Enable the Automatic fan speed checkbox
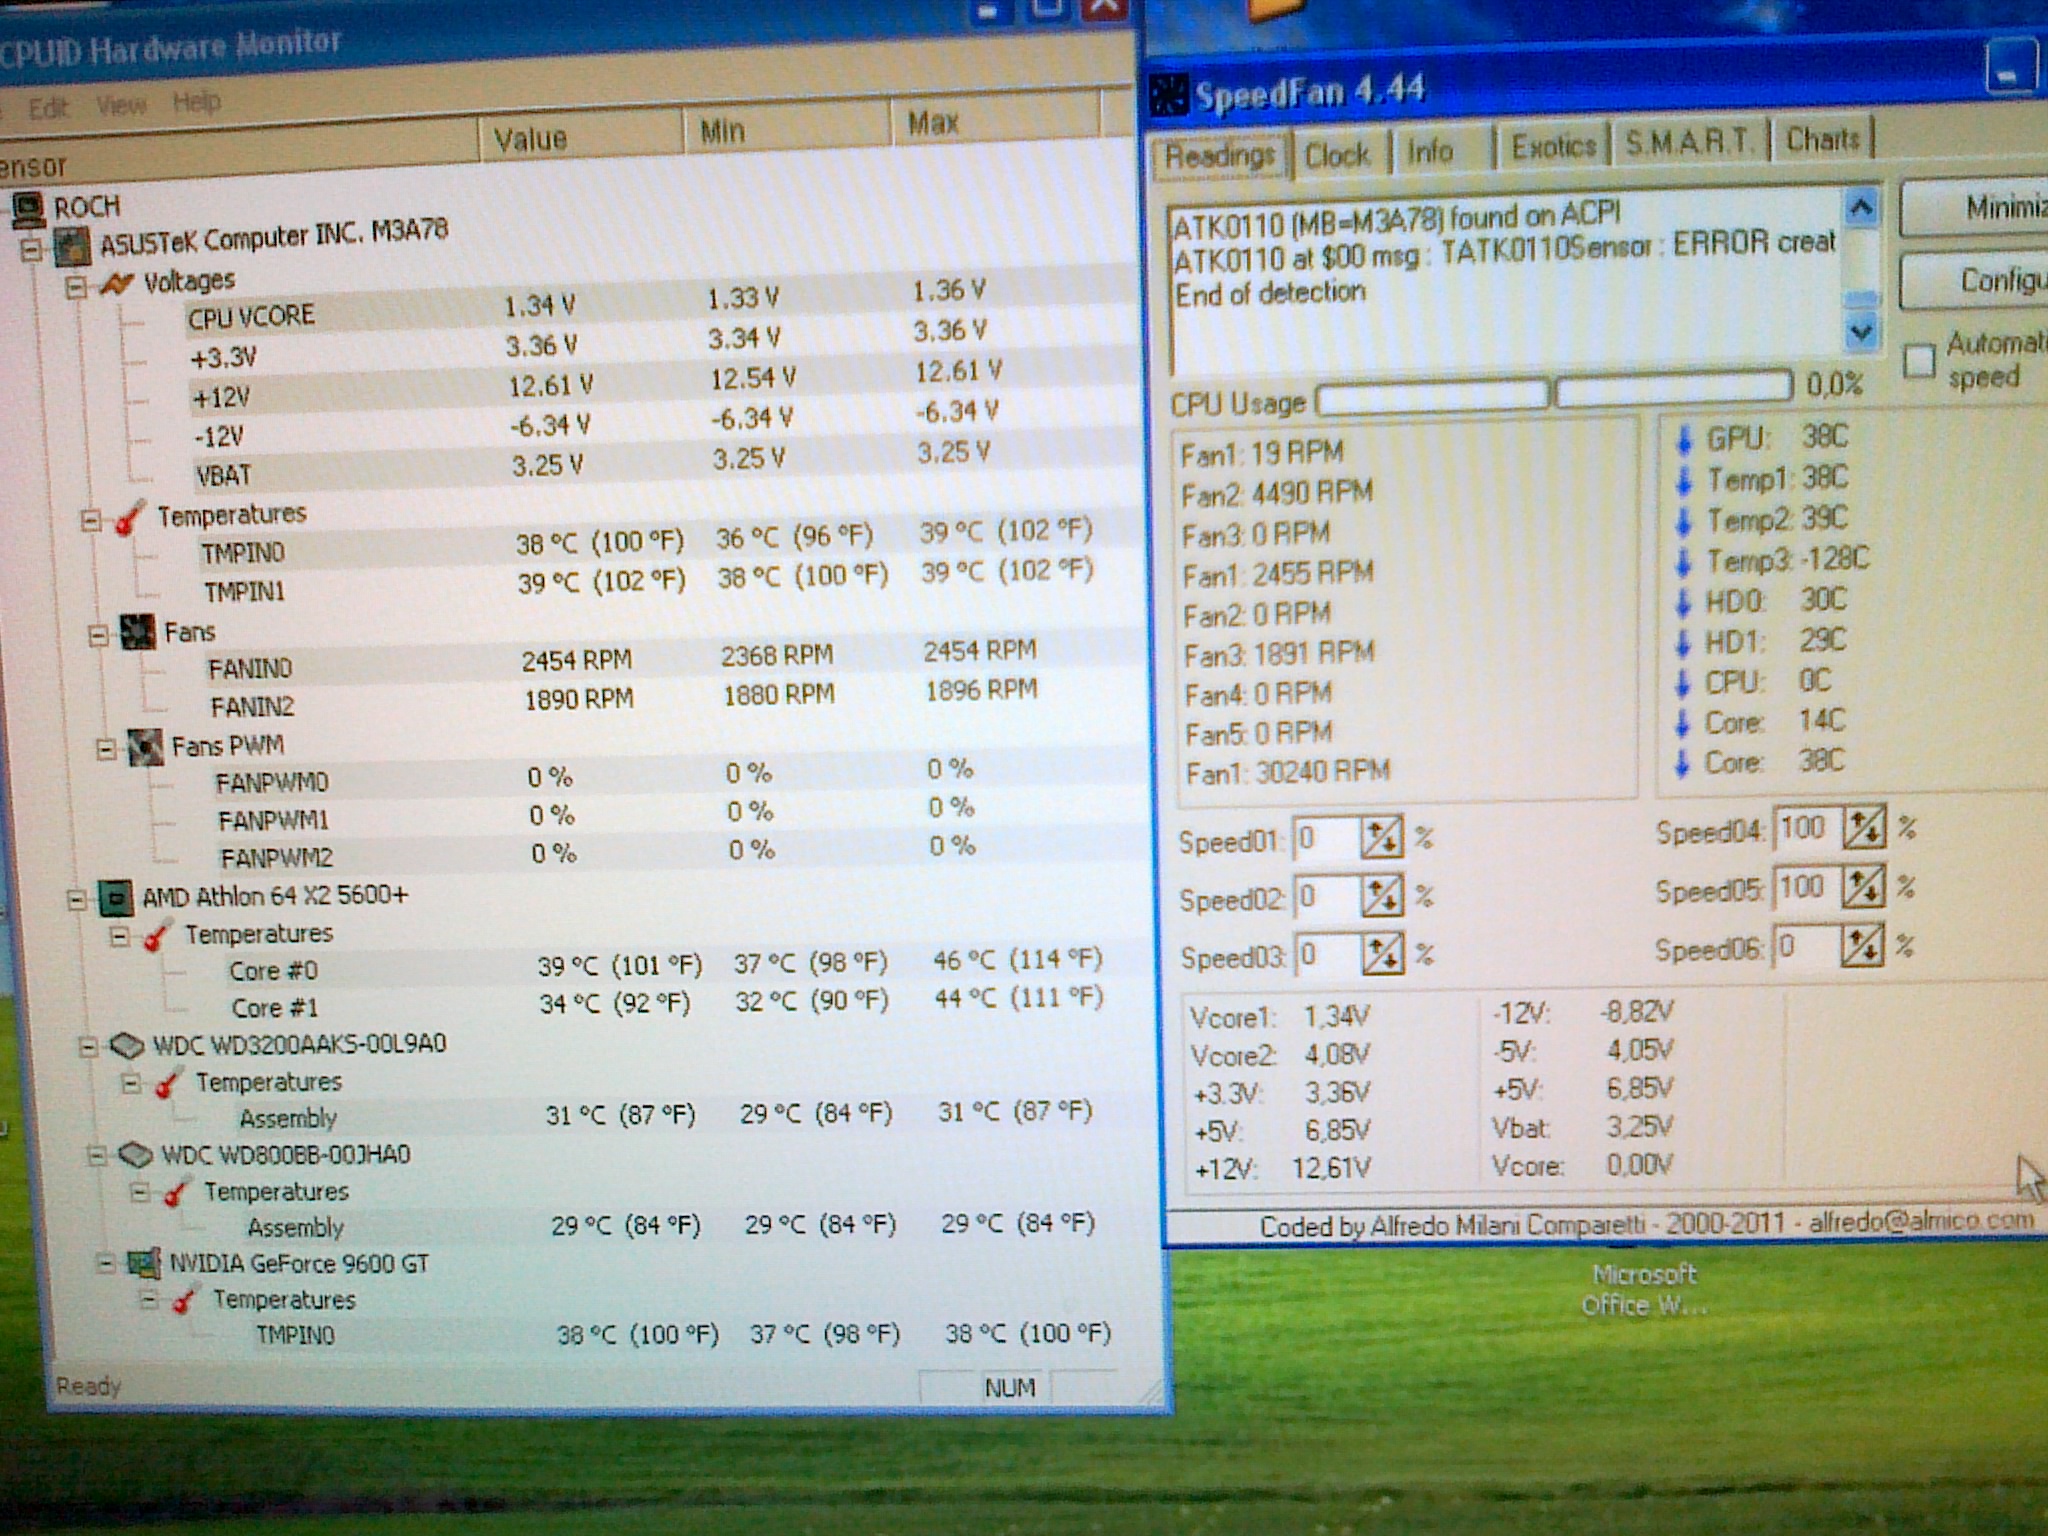The height and width of the screenshot is (1536, 2048). point(1918,361)
